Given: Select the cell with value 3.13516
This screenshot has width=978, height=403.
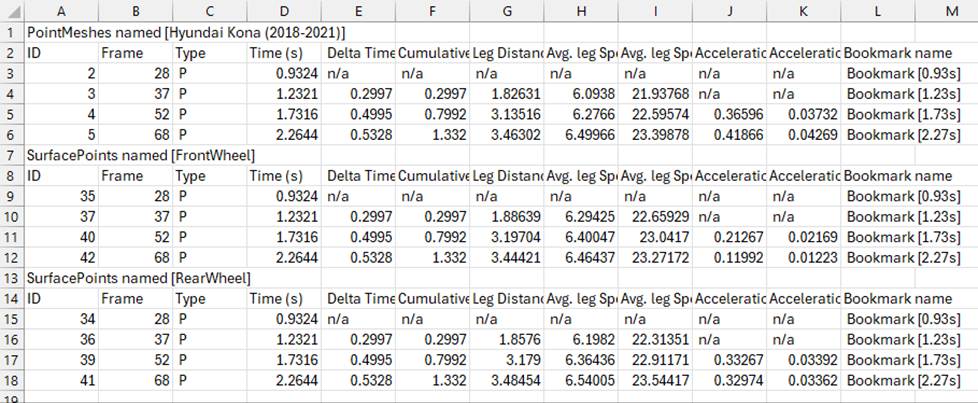Looking at the screenshot, I should [x=507, y=115].
